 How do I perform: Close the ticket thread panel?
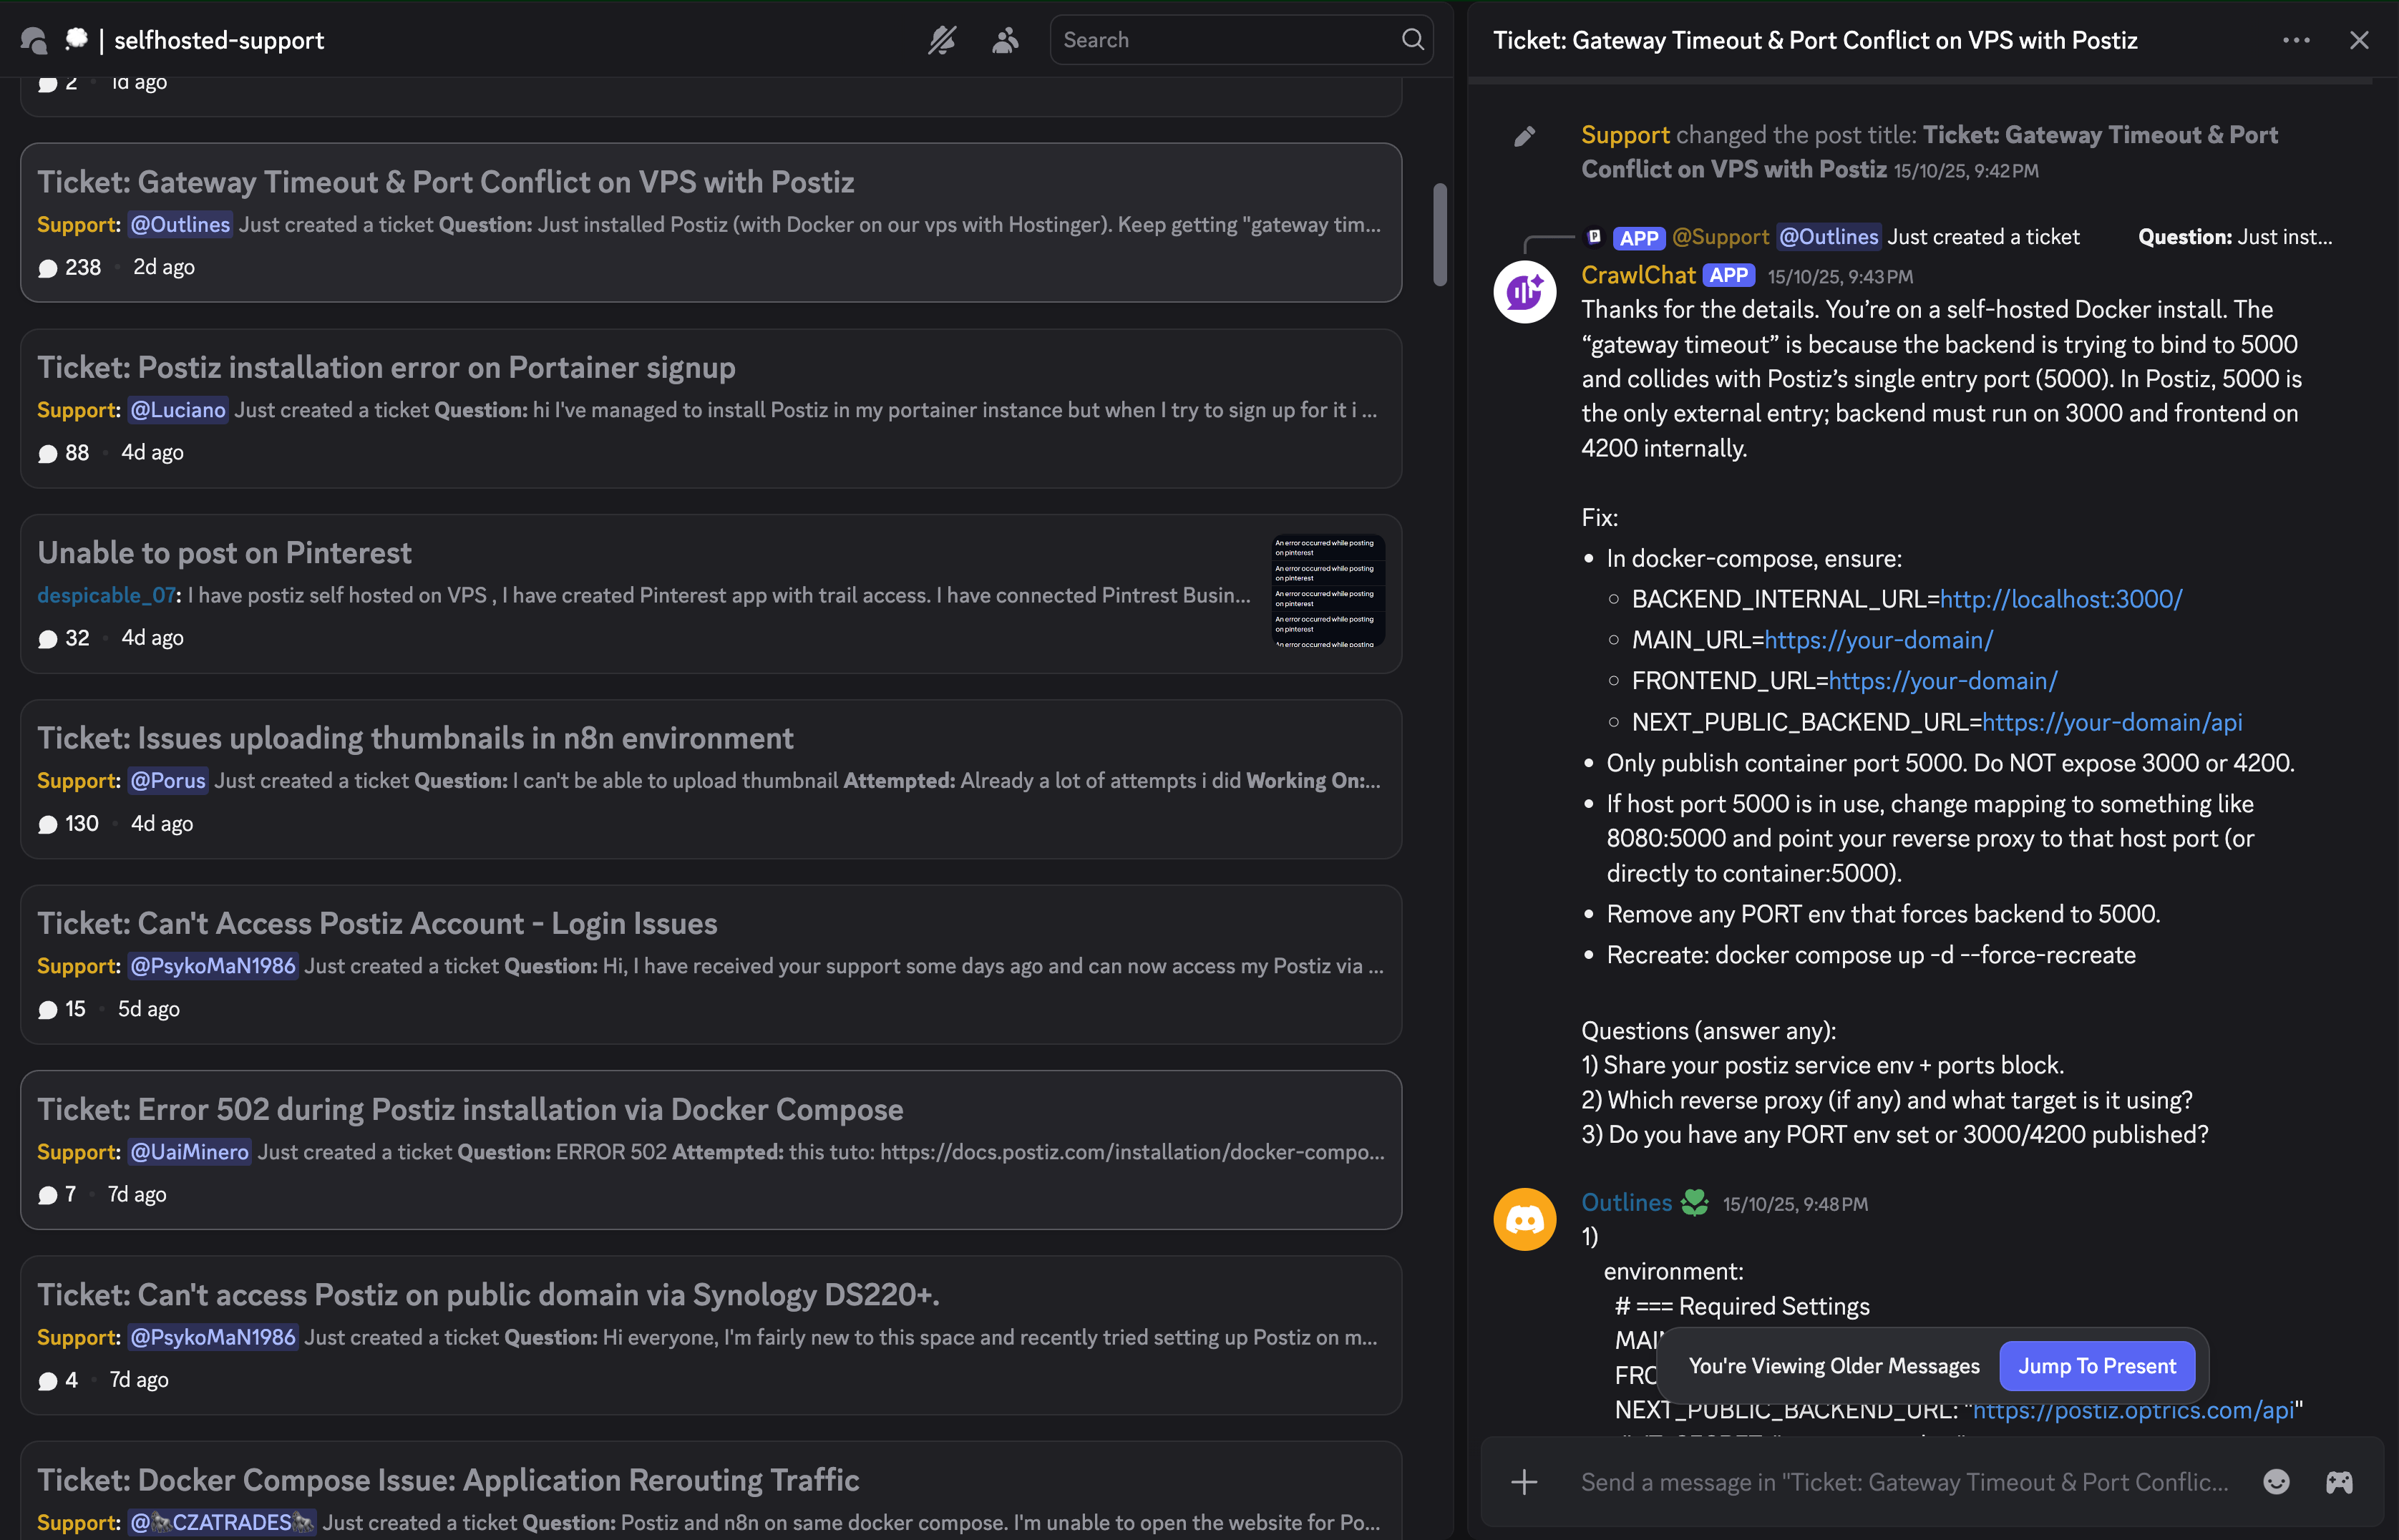click(2359, 40)
